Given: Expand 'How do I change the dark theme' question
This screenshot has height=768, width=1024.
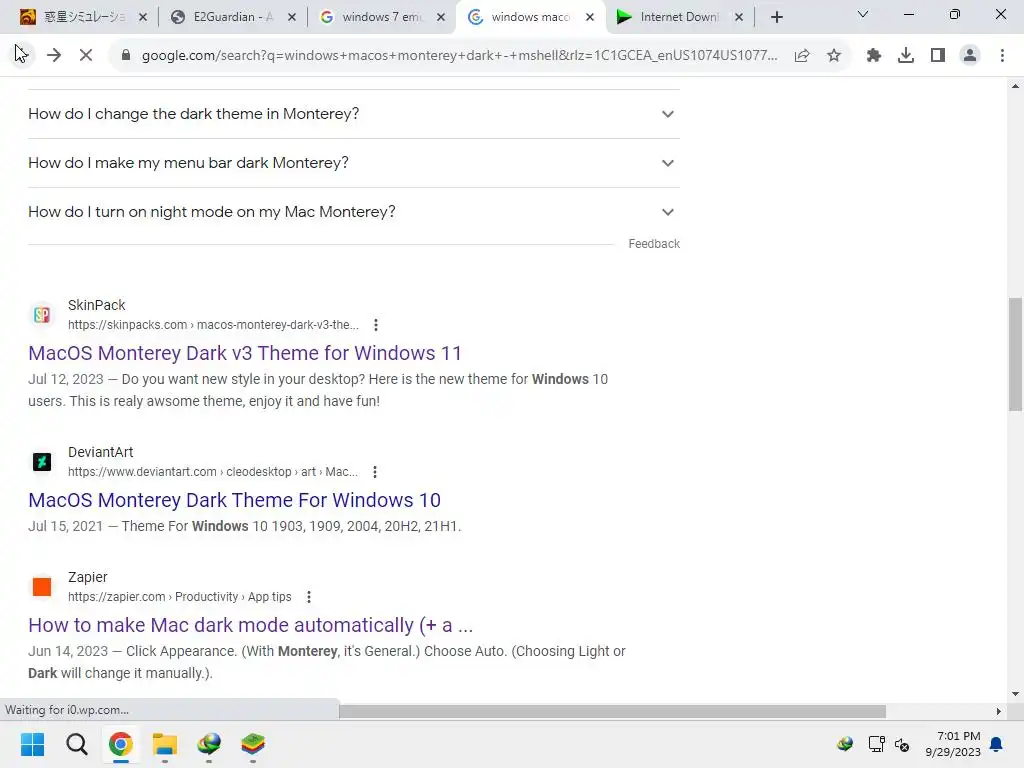Looking at the screenshot, I should coord(353,114).
